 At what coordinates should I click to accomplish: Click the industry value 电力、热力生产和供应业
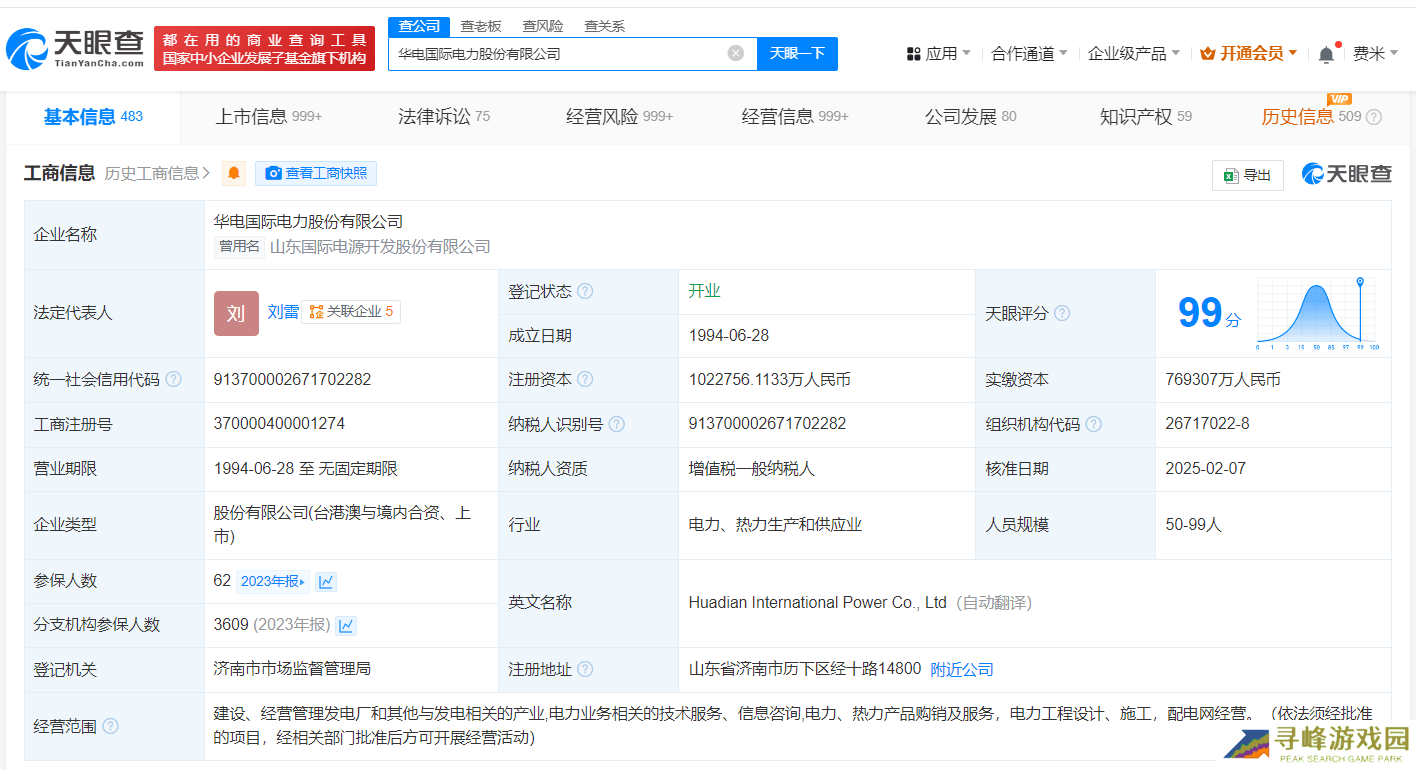(x=775, y=524)
